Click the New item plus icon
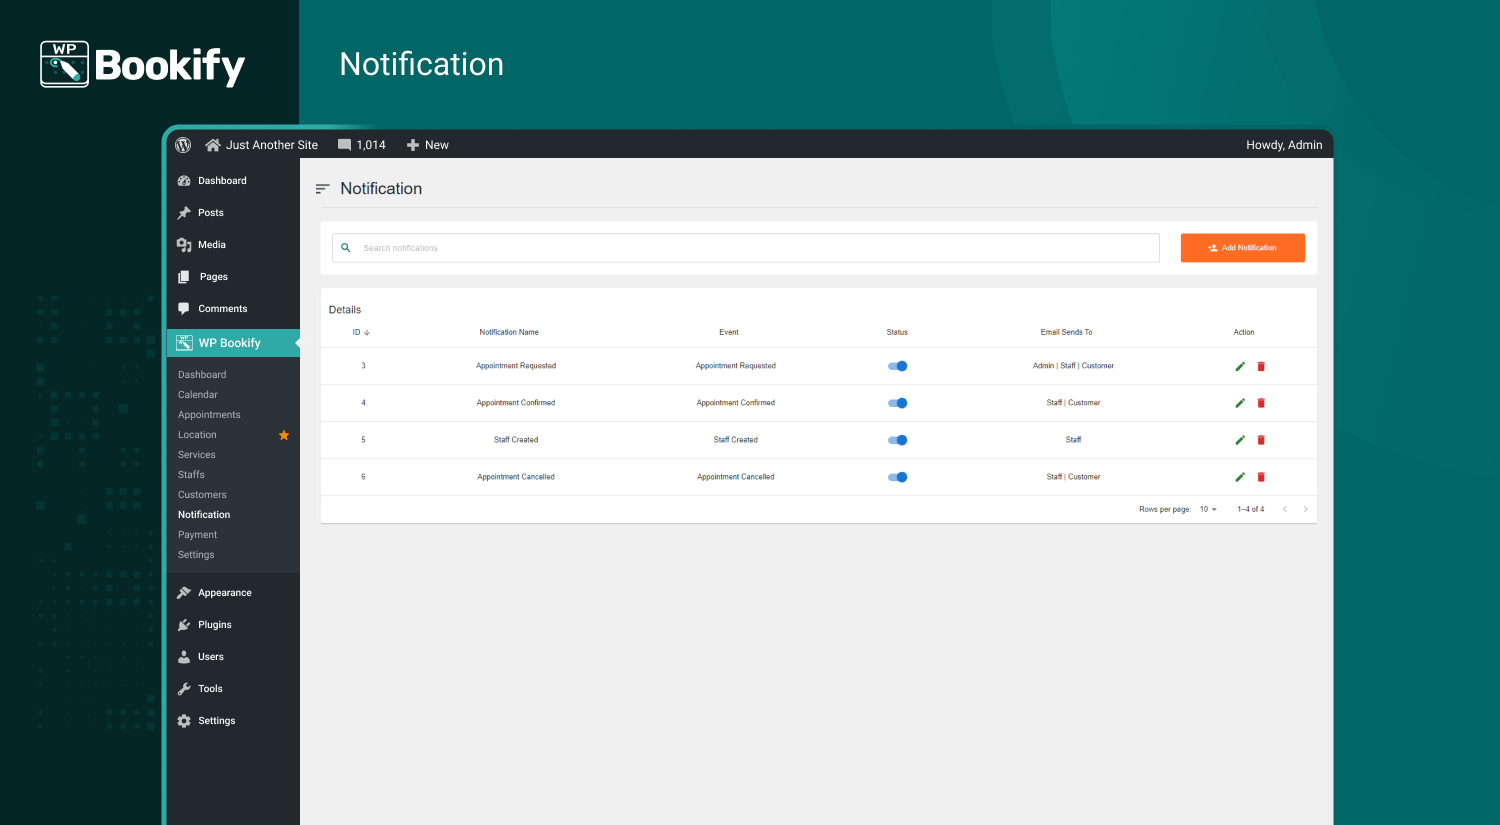This screenshot has height=825, width=1500. (x=413, y=144)
